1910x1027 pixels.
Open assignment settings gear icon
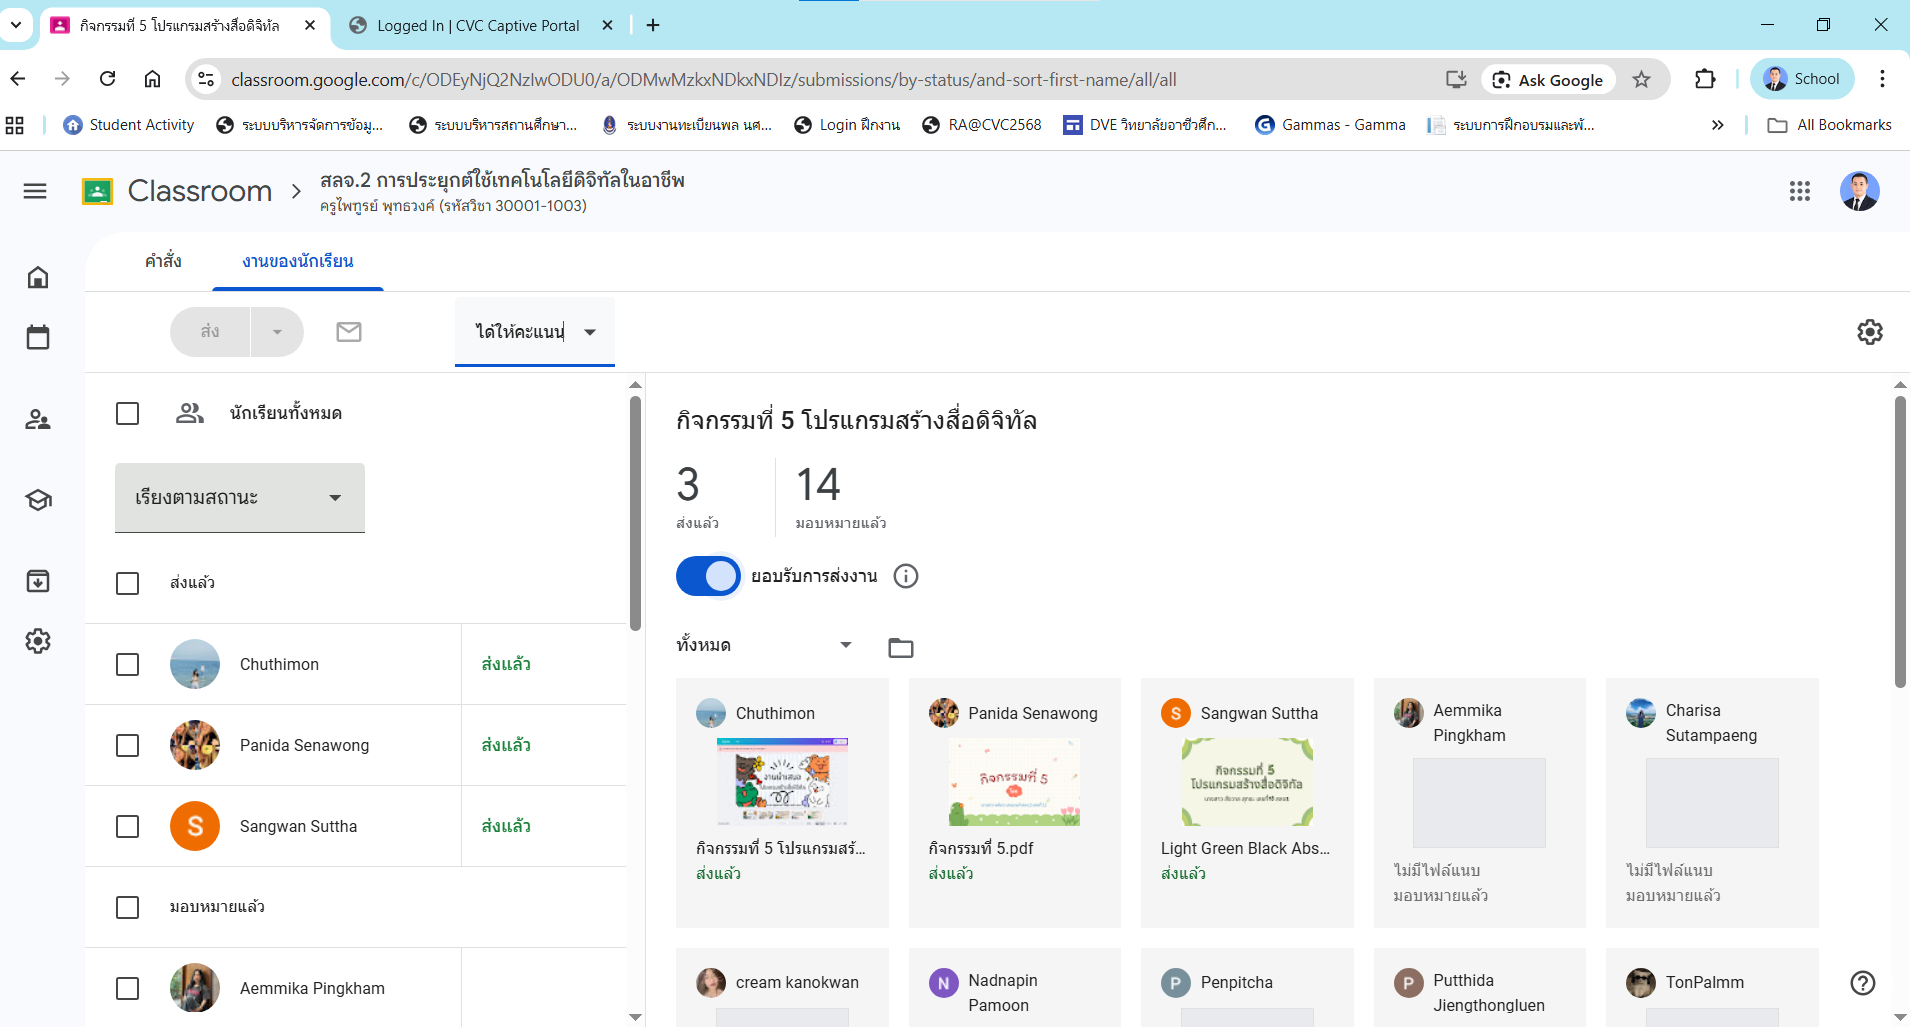(1870, 332)
